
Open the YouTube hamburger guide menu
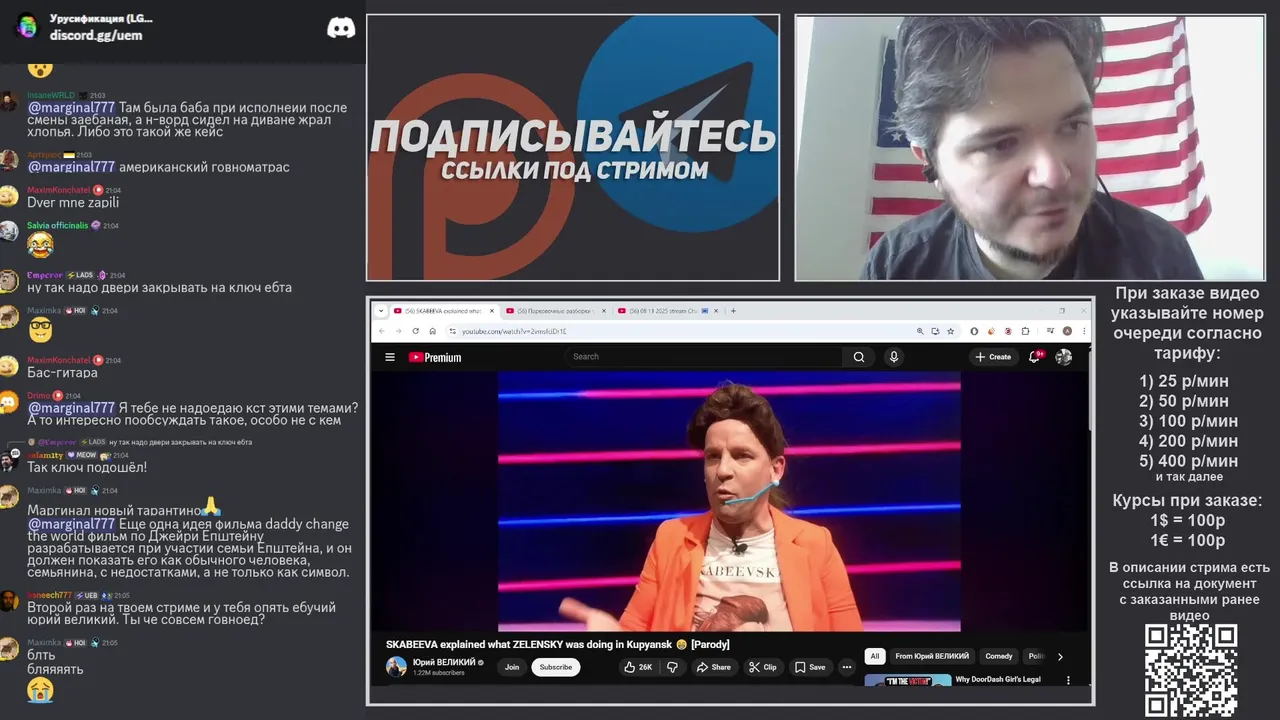click(390, 357)
